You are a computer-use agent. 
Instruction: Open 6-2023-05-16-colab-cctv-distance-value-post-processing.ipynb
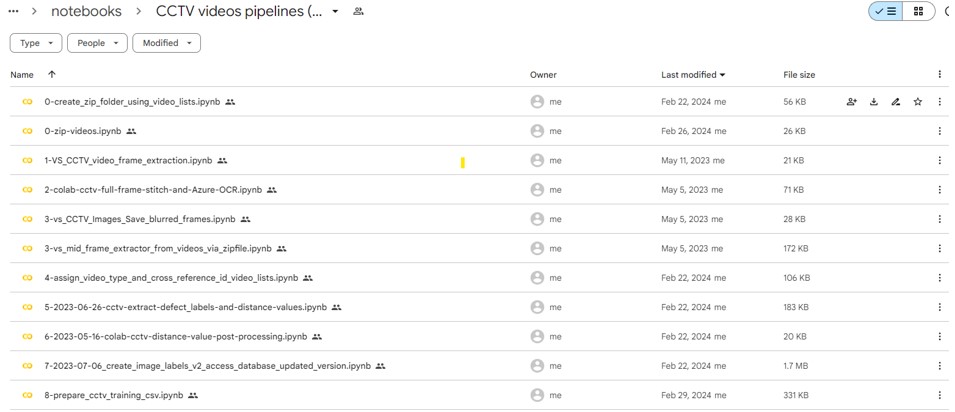point(176,336)
